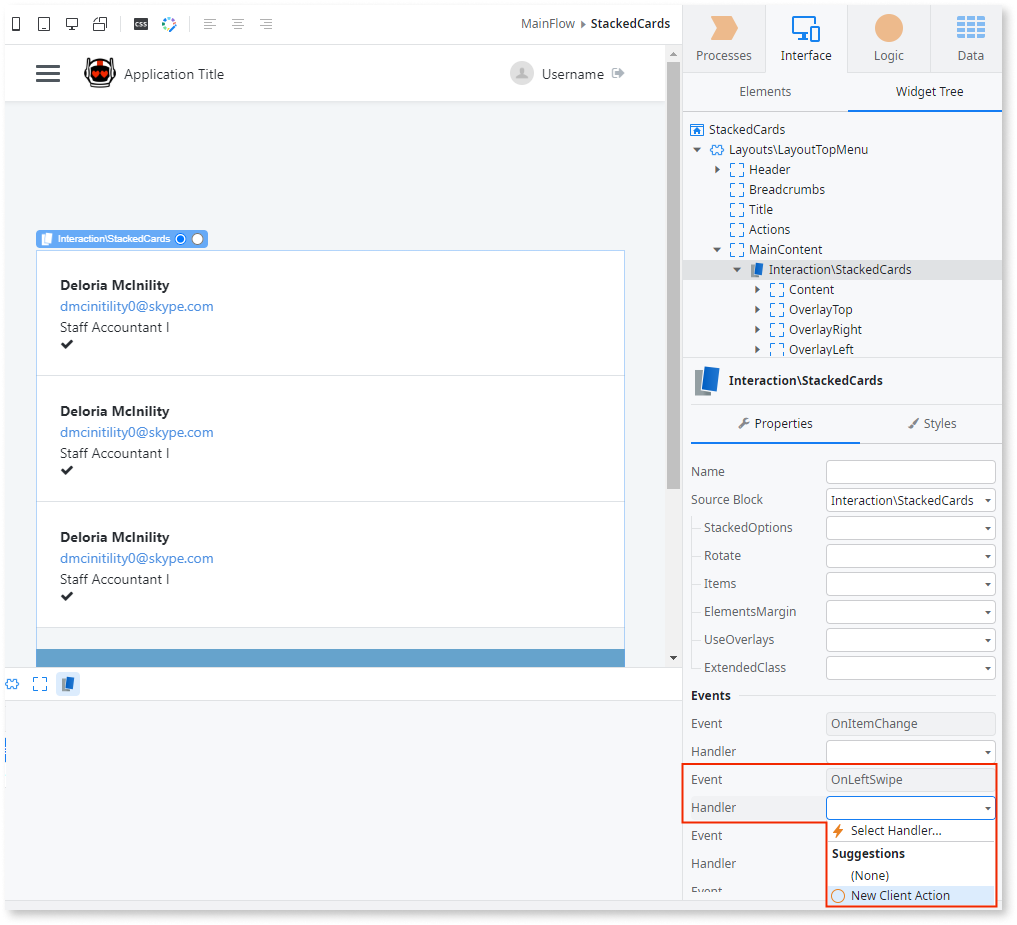Toggle the white circle on Interaction\StackedCards tag
This screenshot has height=925, width=1017.
coord(196,239)
